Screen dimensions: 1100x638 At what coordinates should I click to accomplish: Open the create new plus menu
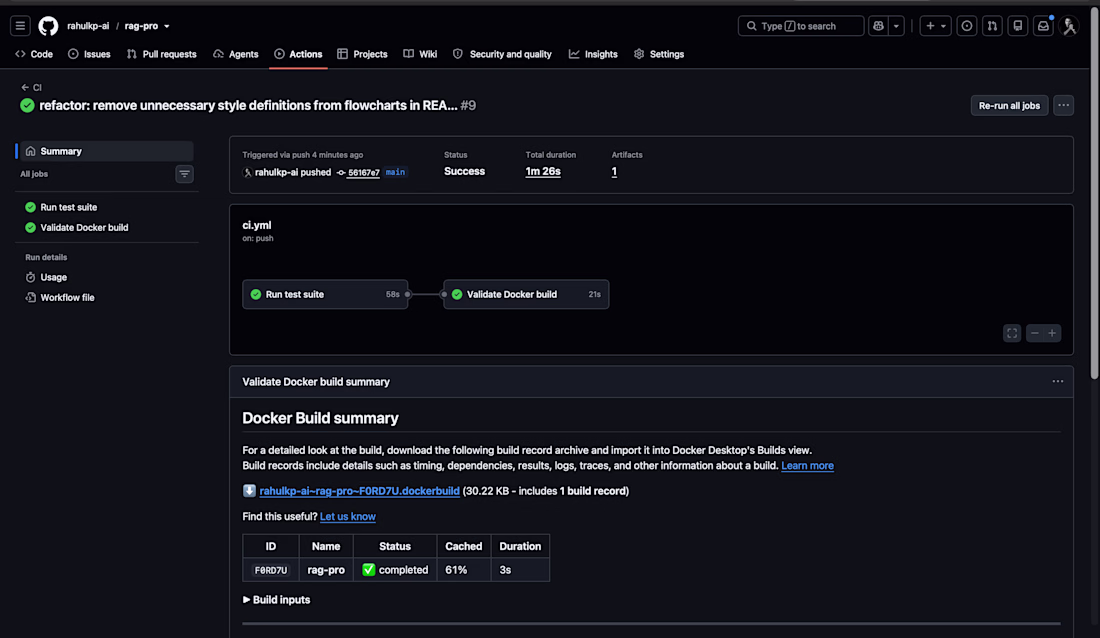click(935, 26)
